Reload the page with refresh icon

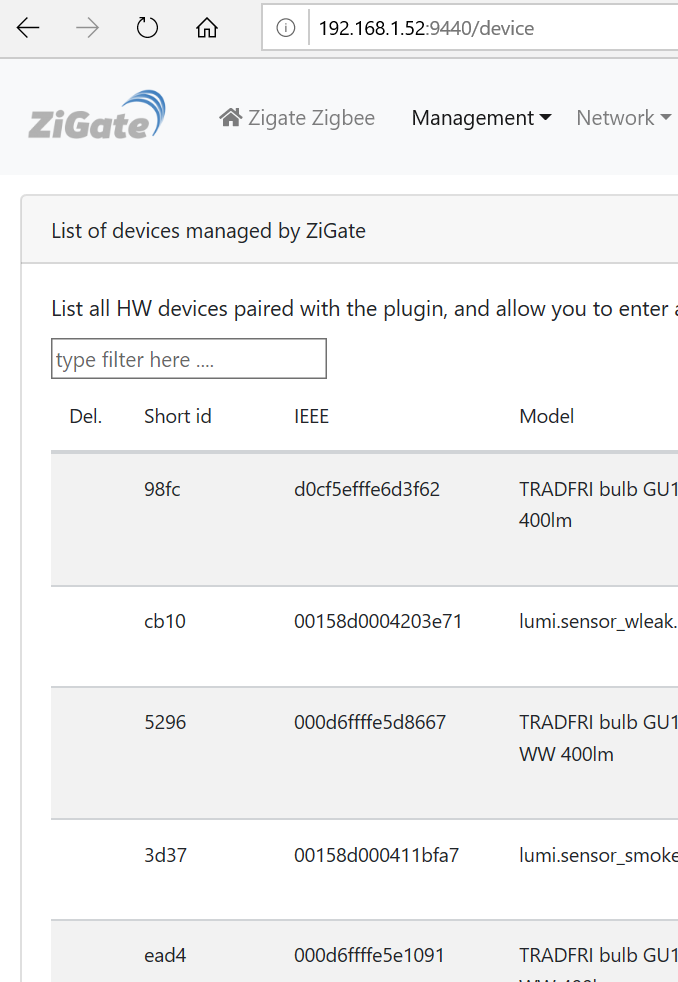(x=147, y=28)
